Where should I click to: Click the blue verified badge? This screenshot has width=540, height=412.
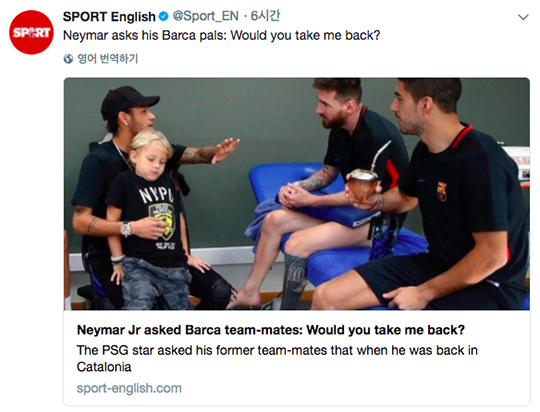163,16
